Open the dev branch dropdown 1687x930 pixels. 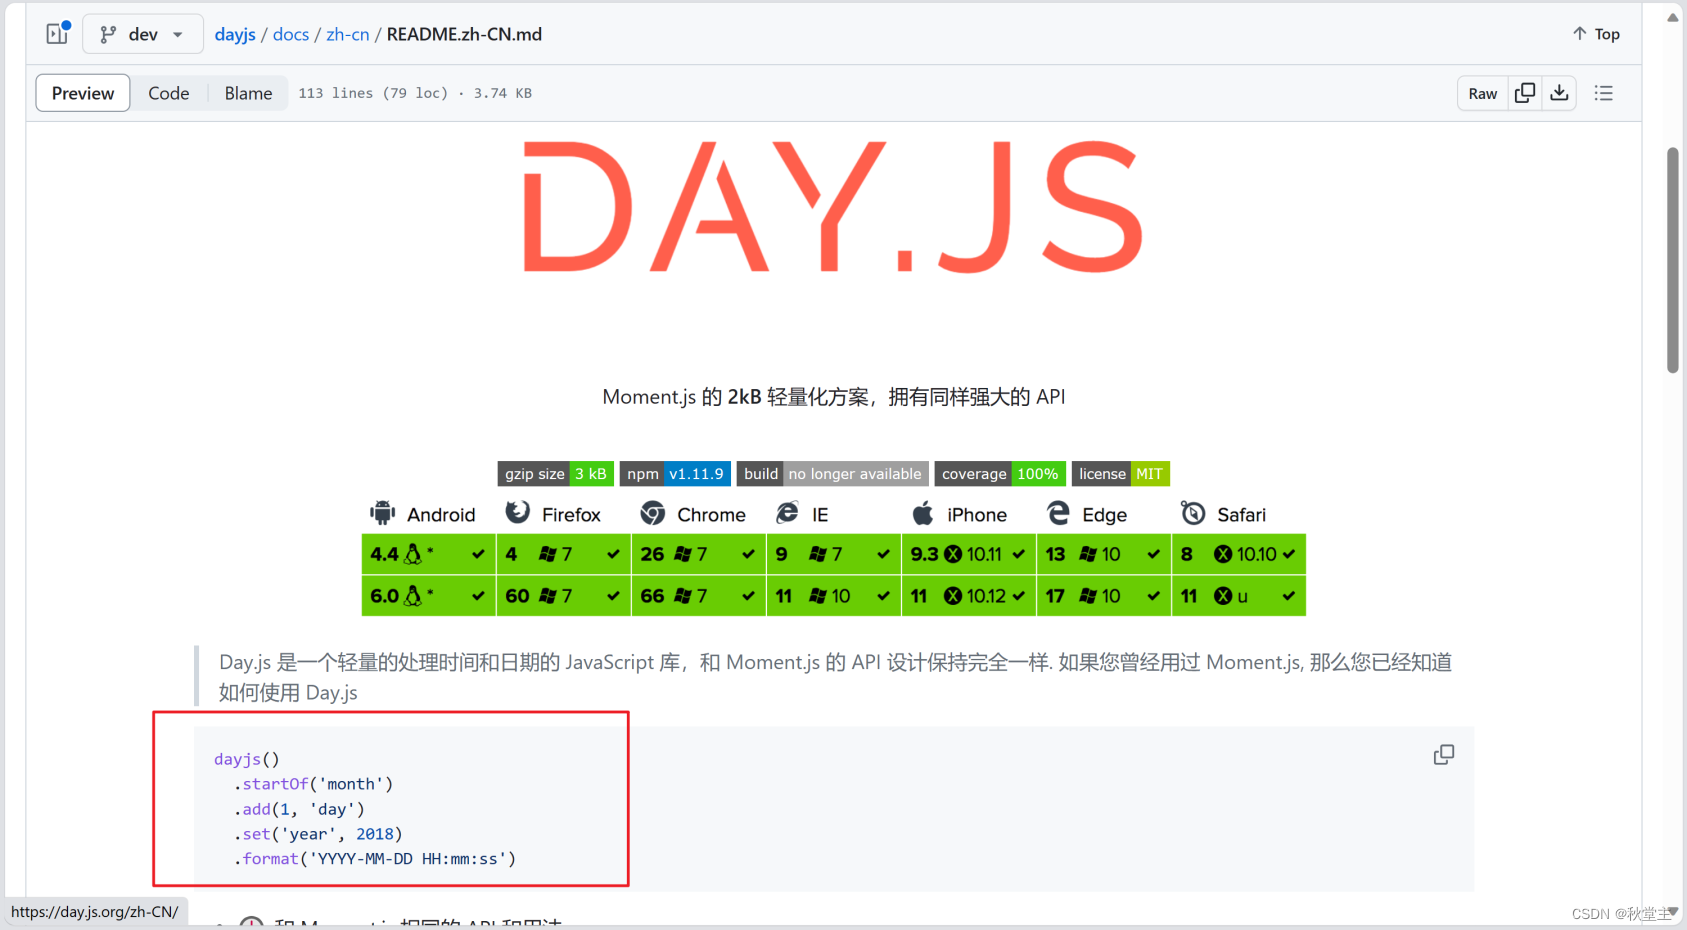click(x=143, y=34)
